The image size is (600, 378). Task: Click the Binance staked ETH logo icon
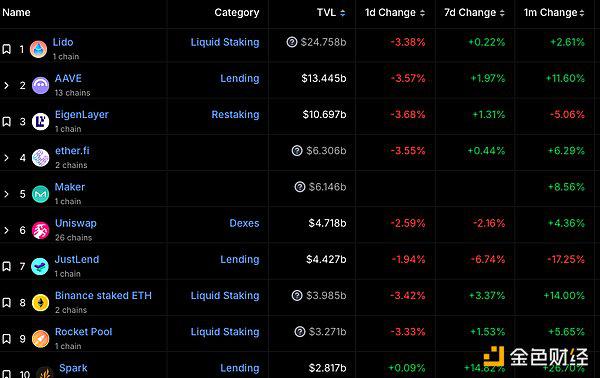pos(40,303)
